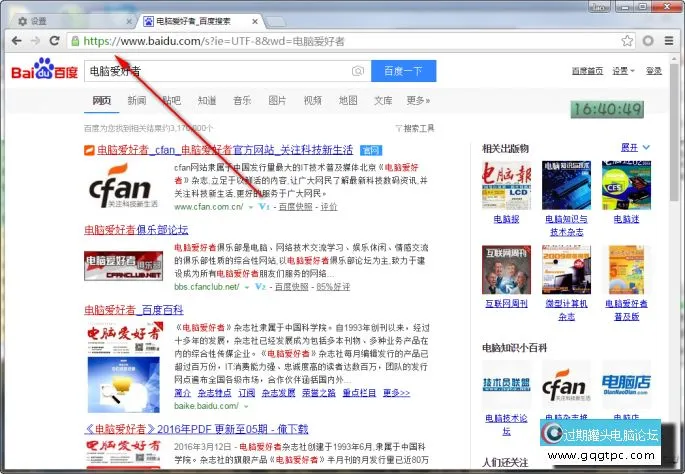Switch to the 音乐 search category
Image resolution: width=685 pixels, height=474 pixels.
click(242, 100)
